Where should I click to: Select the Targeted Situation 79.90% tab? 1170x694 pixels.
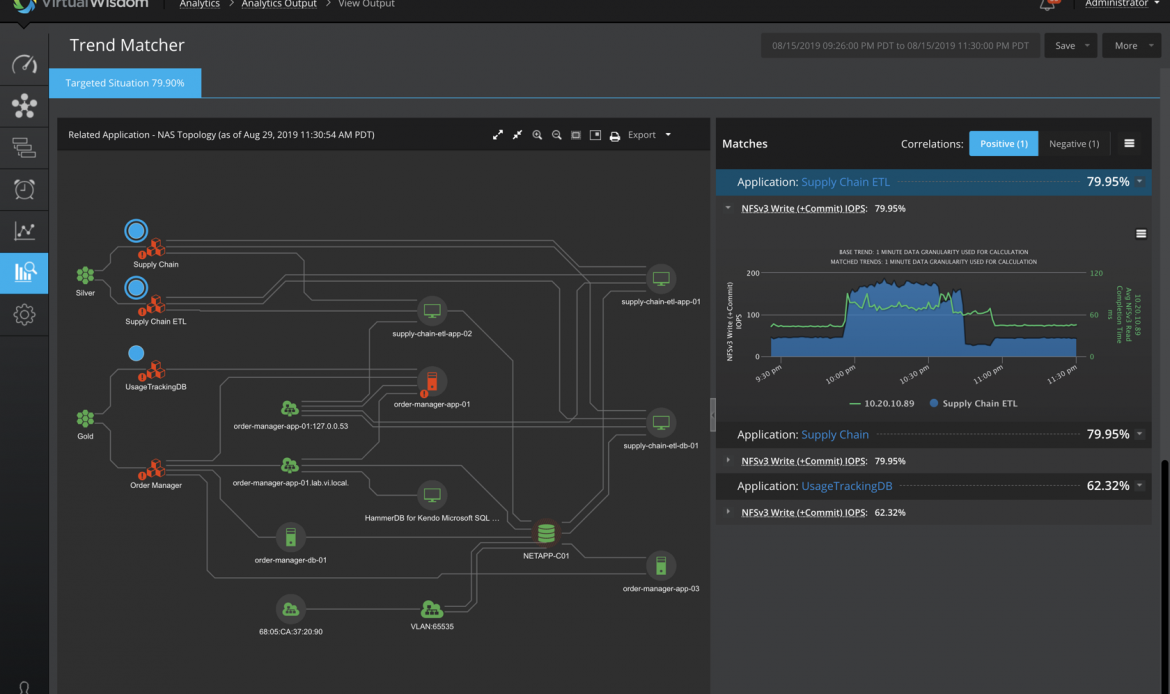point(125,83)
